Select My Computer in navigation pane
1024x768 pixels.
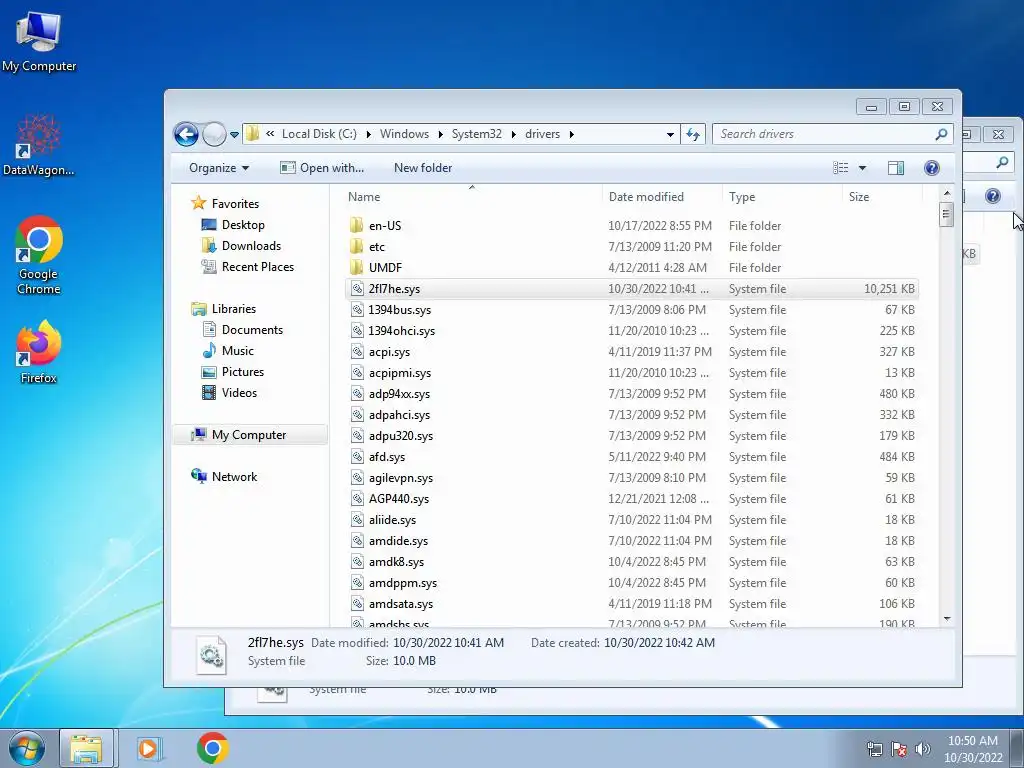point(249,435)
